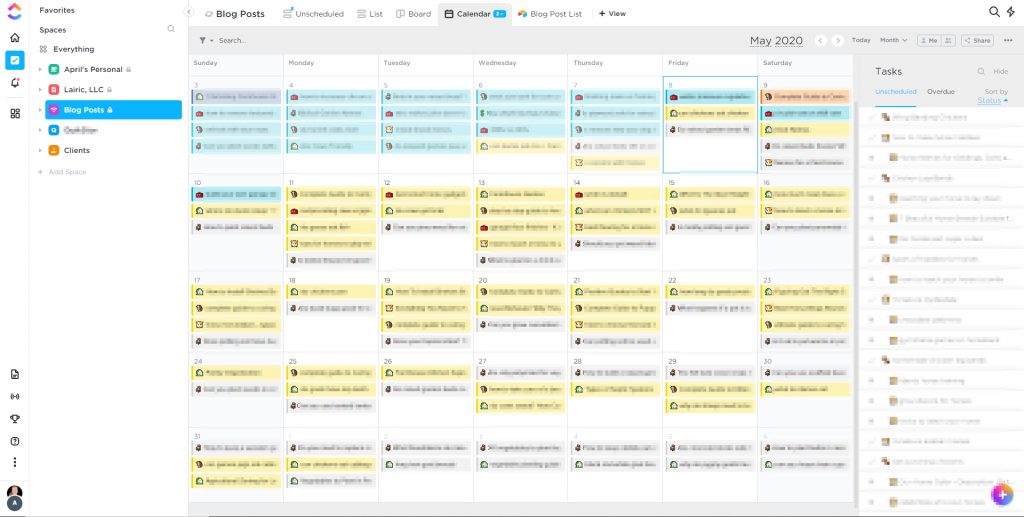This screenshot has width=1024, height=517.
Task: Go to next month arrow
Action: click(838, 40)
